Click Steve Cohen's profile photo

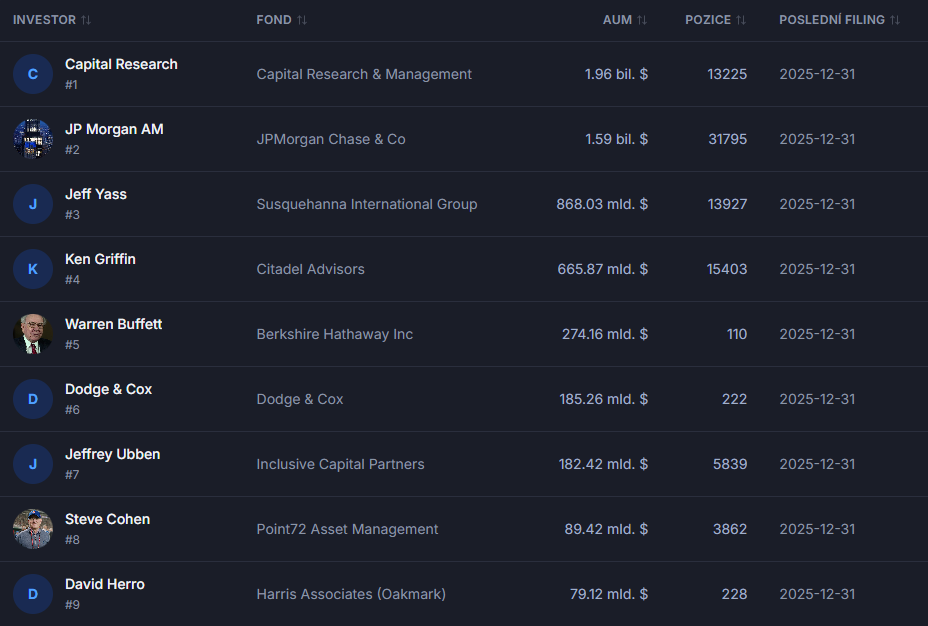tap(33, 529)
